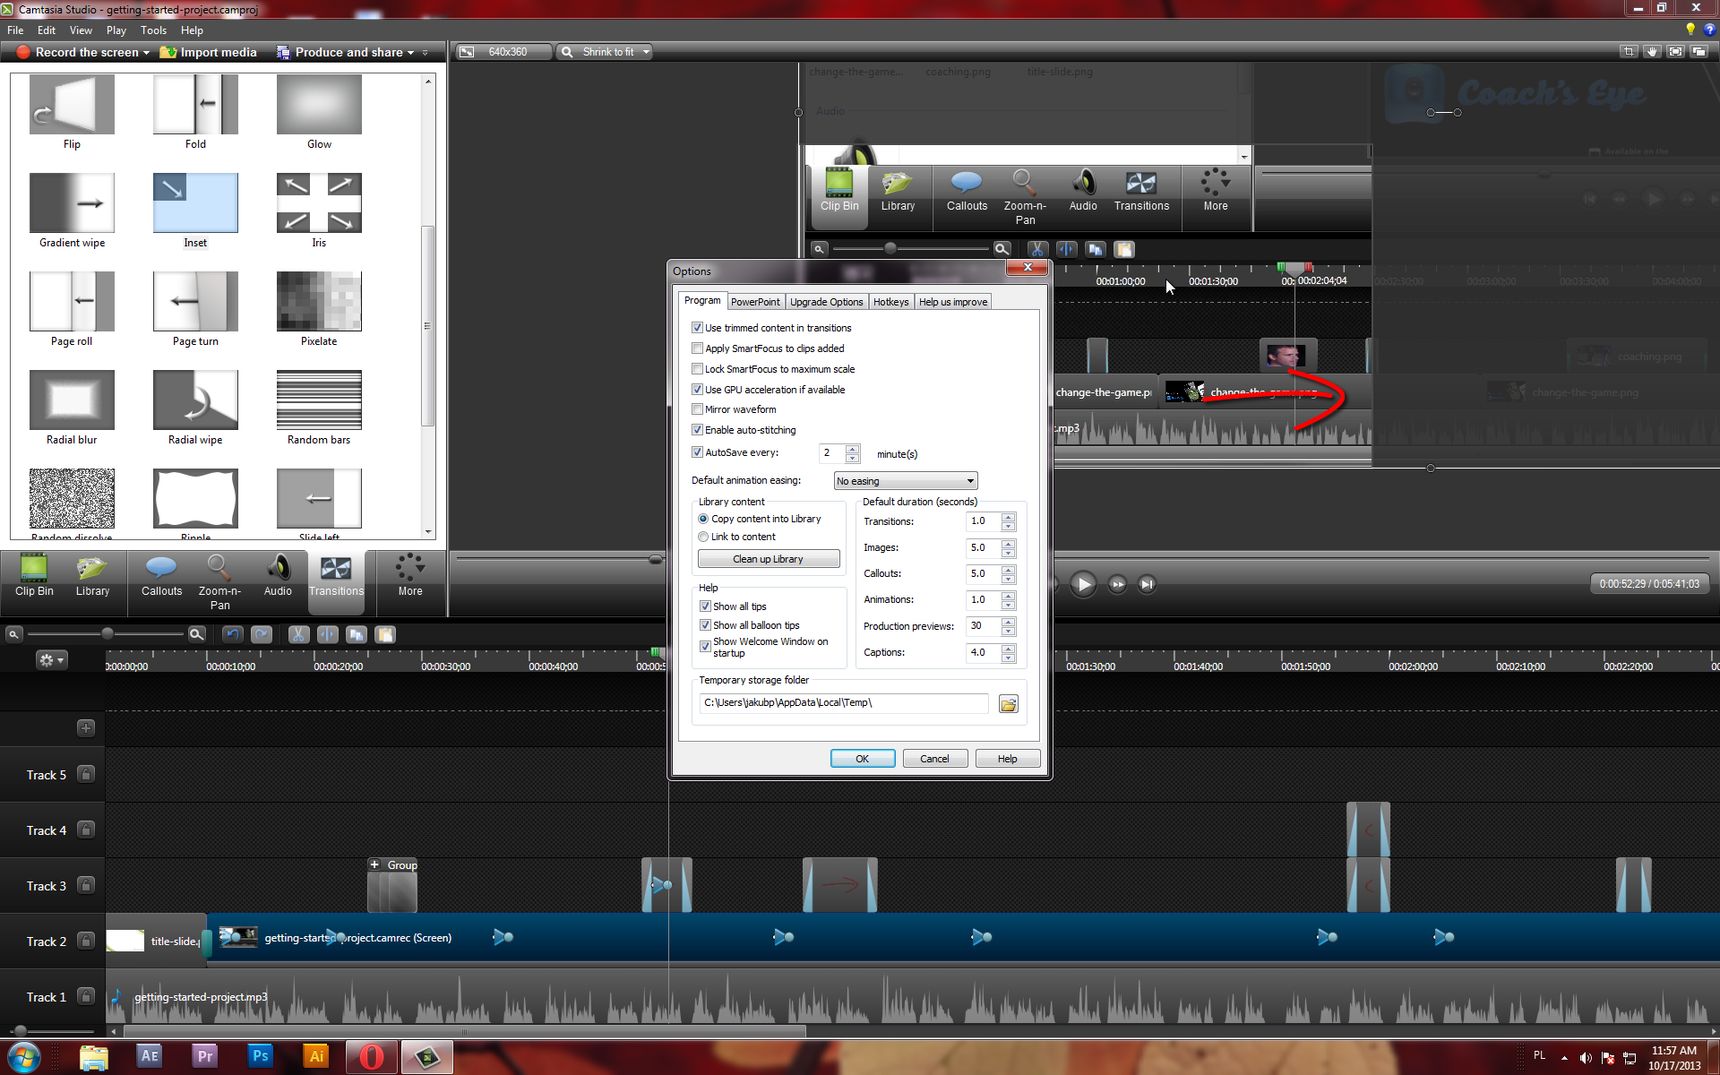Screen dimensions: 1720x1075
Task: Click Help button in Options dialog
Action: coord(1007,759)
